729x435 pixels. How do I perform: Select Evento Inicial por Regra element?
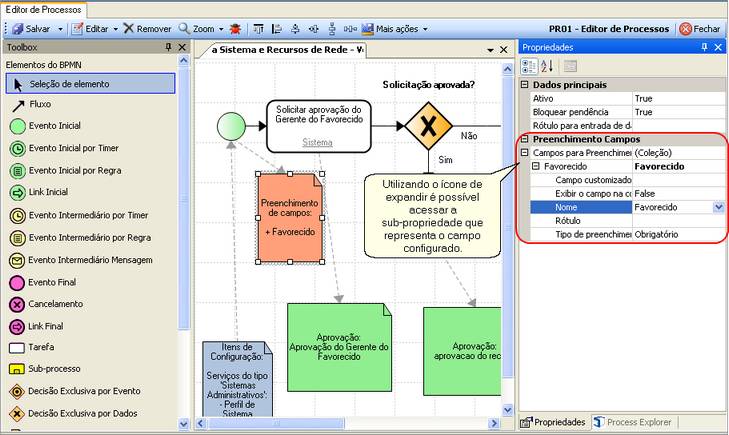(66, 171)
